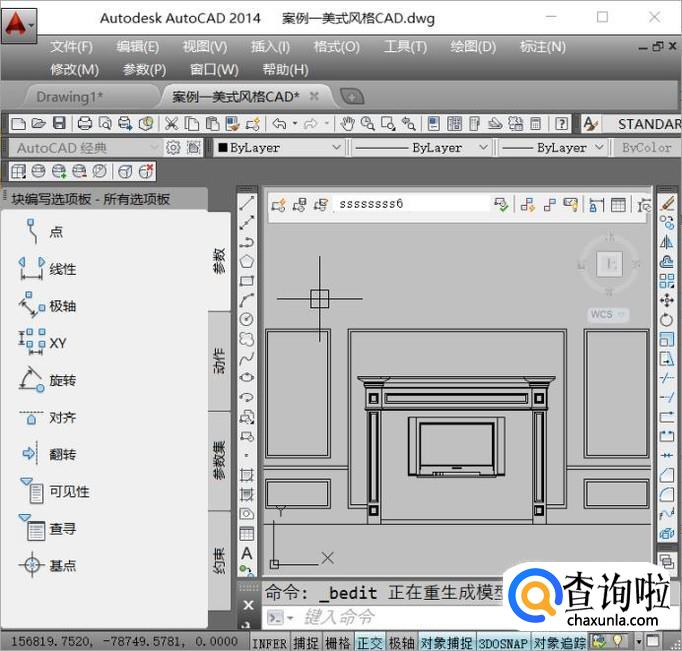682x651 pixels.
Task: Toggle 正交 ortho mode in status bar
Action: tap(369, 642)
